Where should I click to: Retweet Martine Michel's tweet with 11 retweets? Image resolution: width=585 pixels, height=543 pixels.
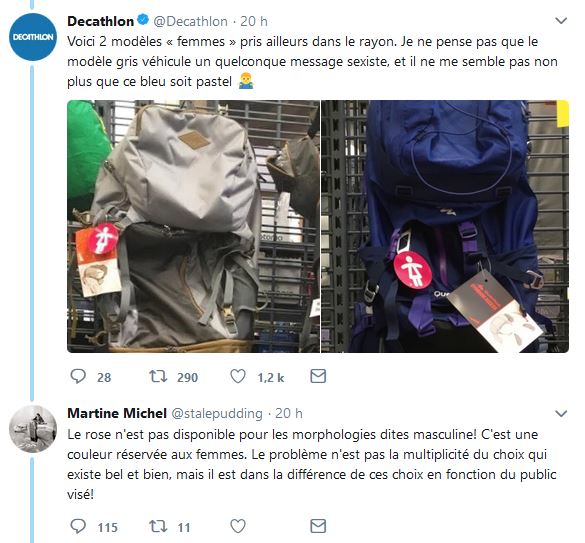tap(158, 526)
